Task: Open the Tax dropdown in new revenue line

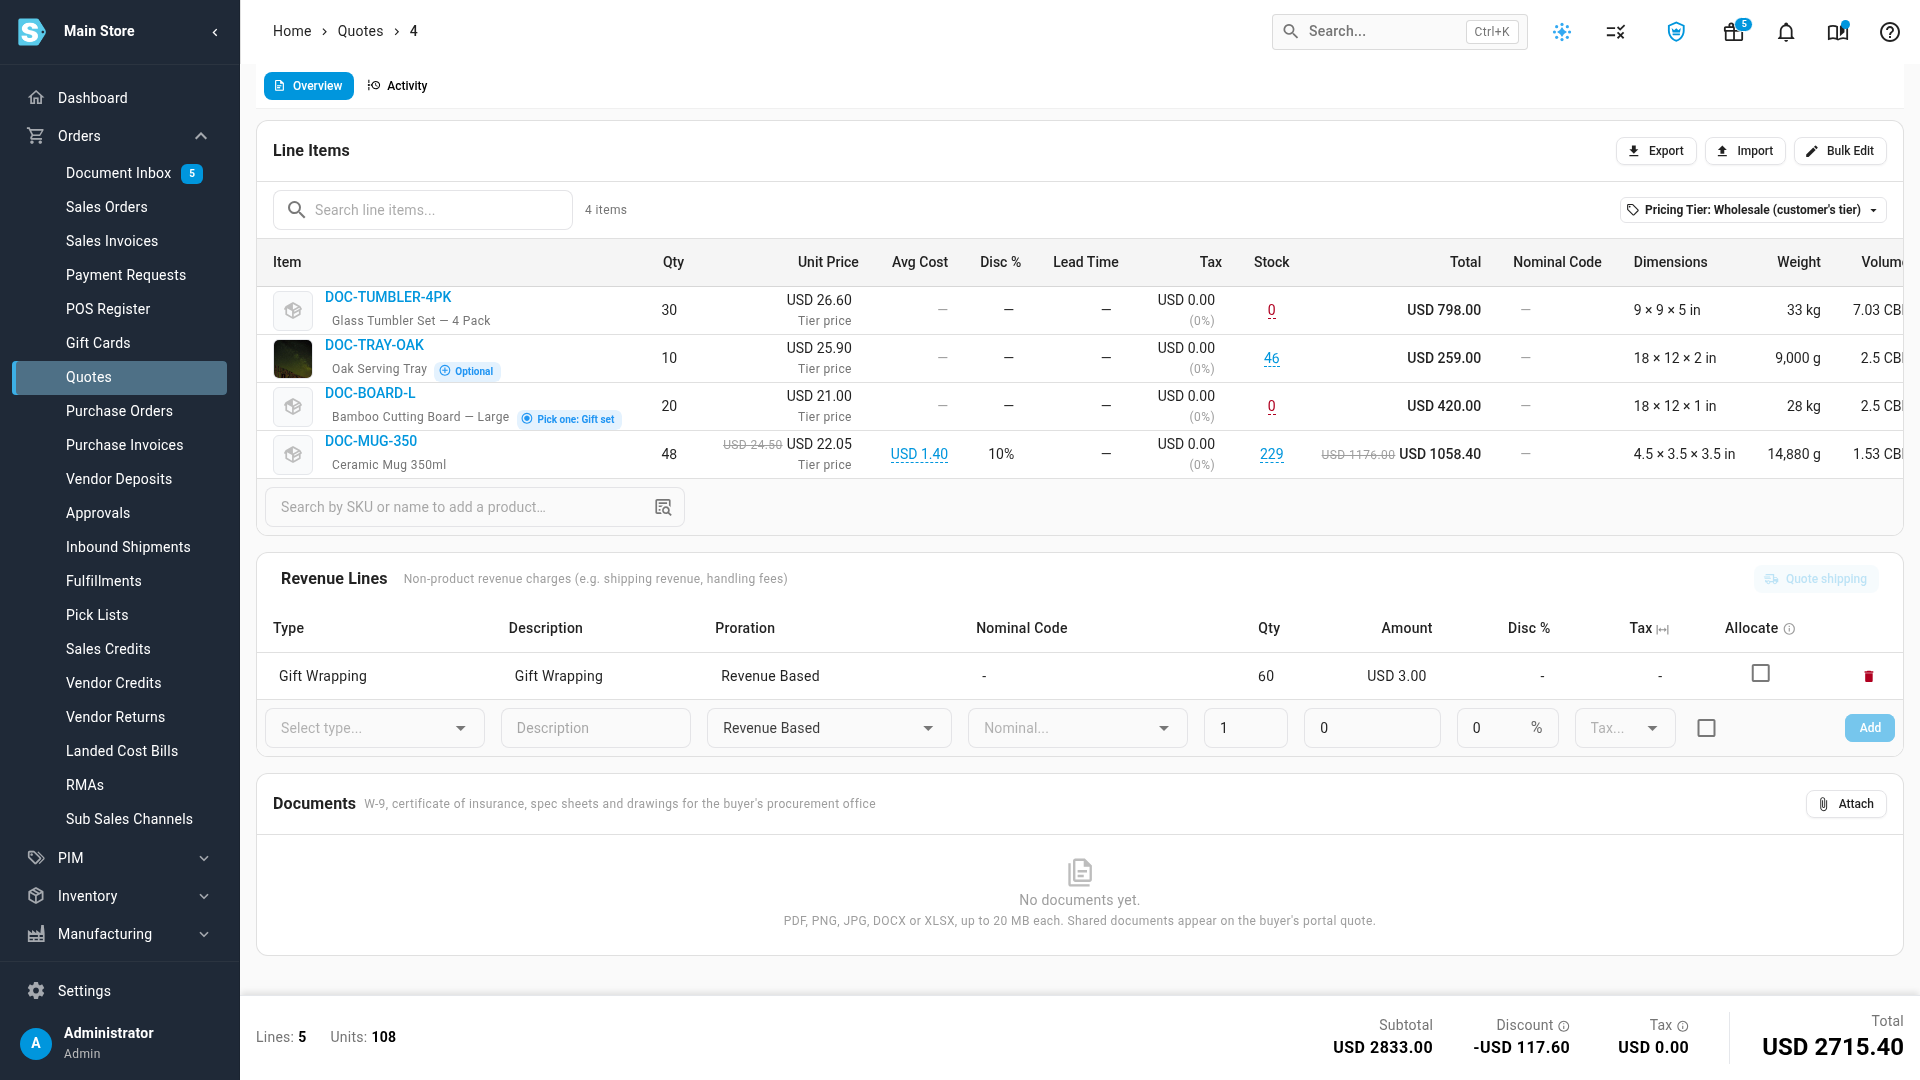Action: coord(1625,728)
